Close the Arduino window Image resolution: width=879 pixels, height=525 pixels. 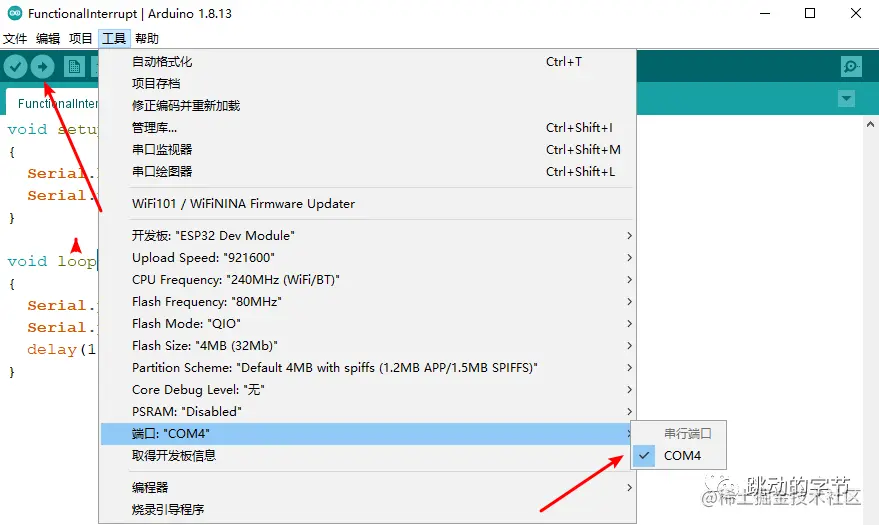pos(855,13)
